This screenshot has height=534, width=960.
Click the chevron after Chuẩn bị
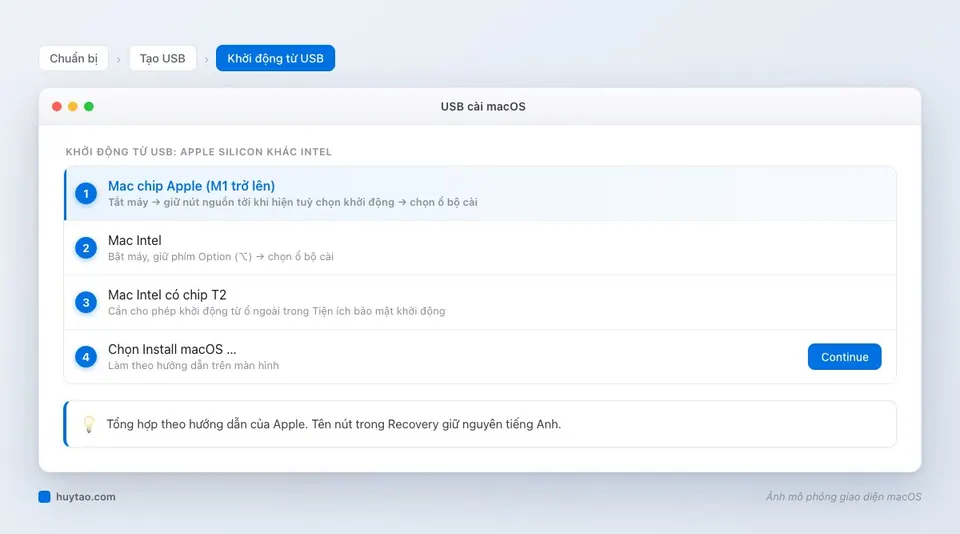point(118,59)
